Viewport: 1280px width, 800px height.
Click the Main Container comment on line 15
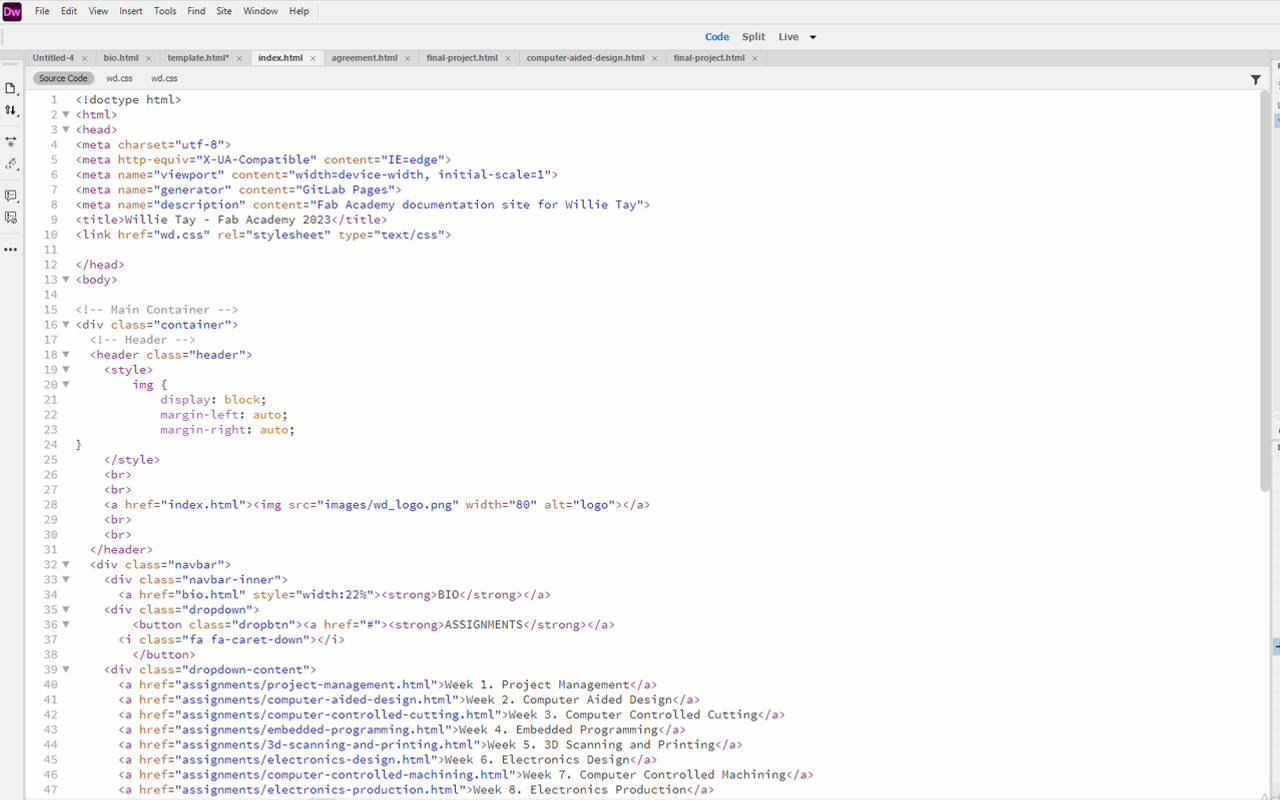[x=157, y=310]
